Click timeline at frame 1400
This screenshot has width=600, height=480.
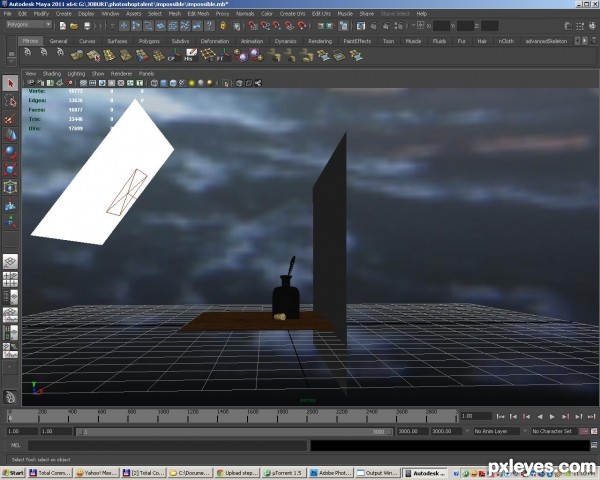coord(218,416)
